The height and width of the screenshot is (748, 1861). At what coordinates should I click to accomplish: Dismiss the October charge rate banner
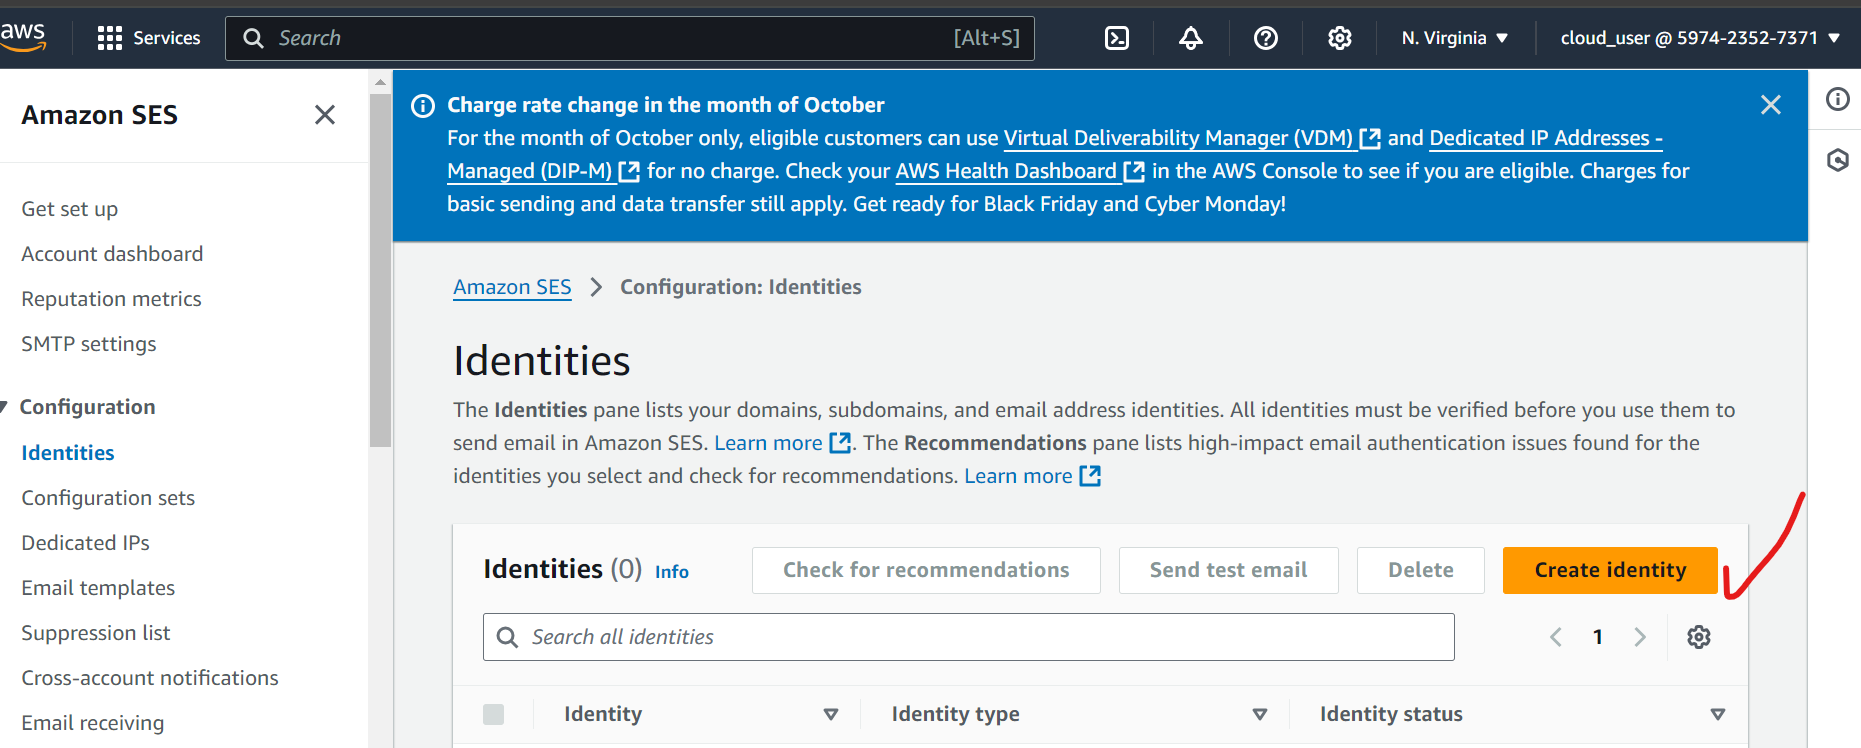pyautogui.click(x=1770, y=105)
